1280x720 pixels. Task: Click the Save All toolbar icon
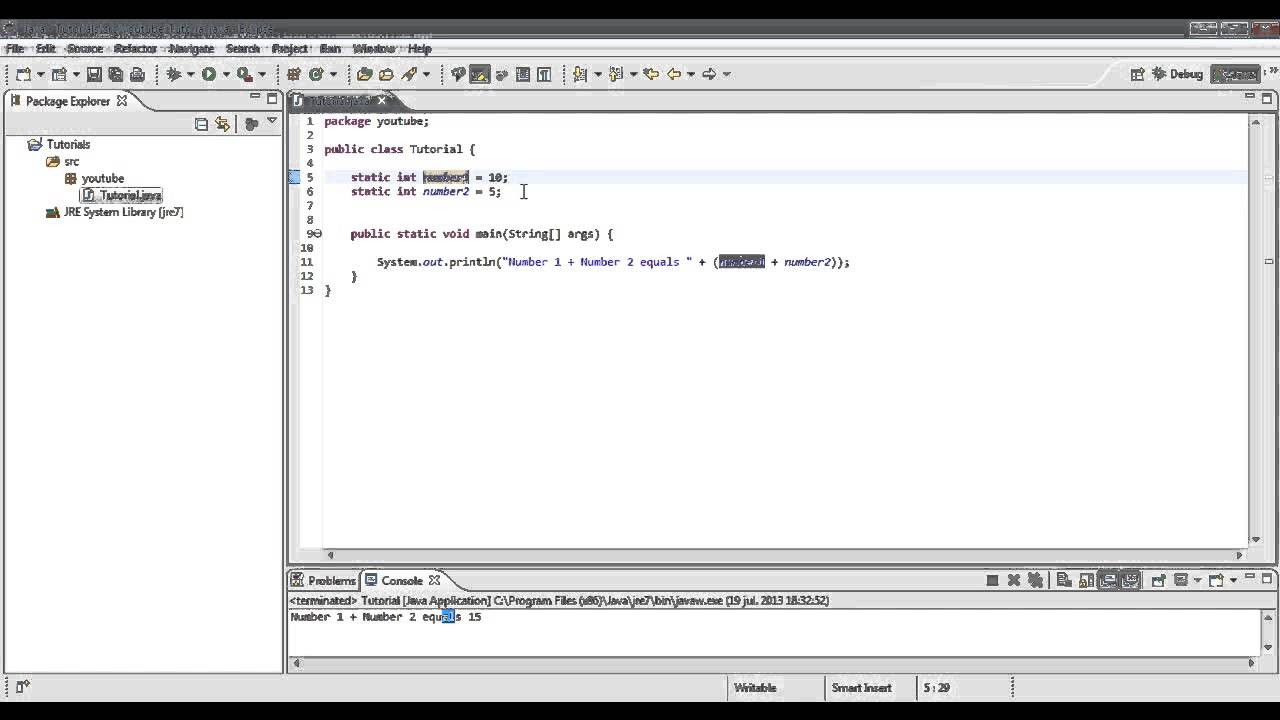pos(116,74)
